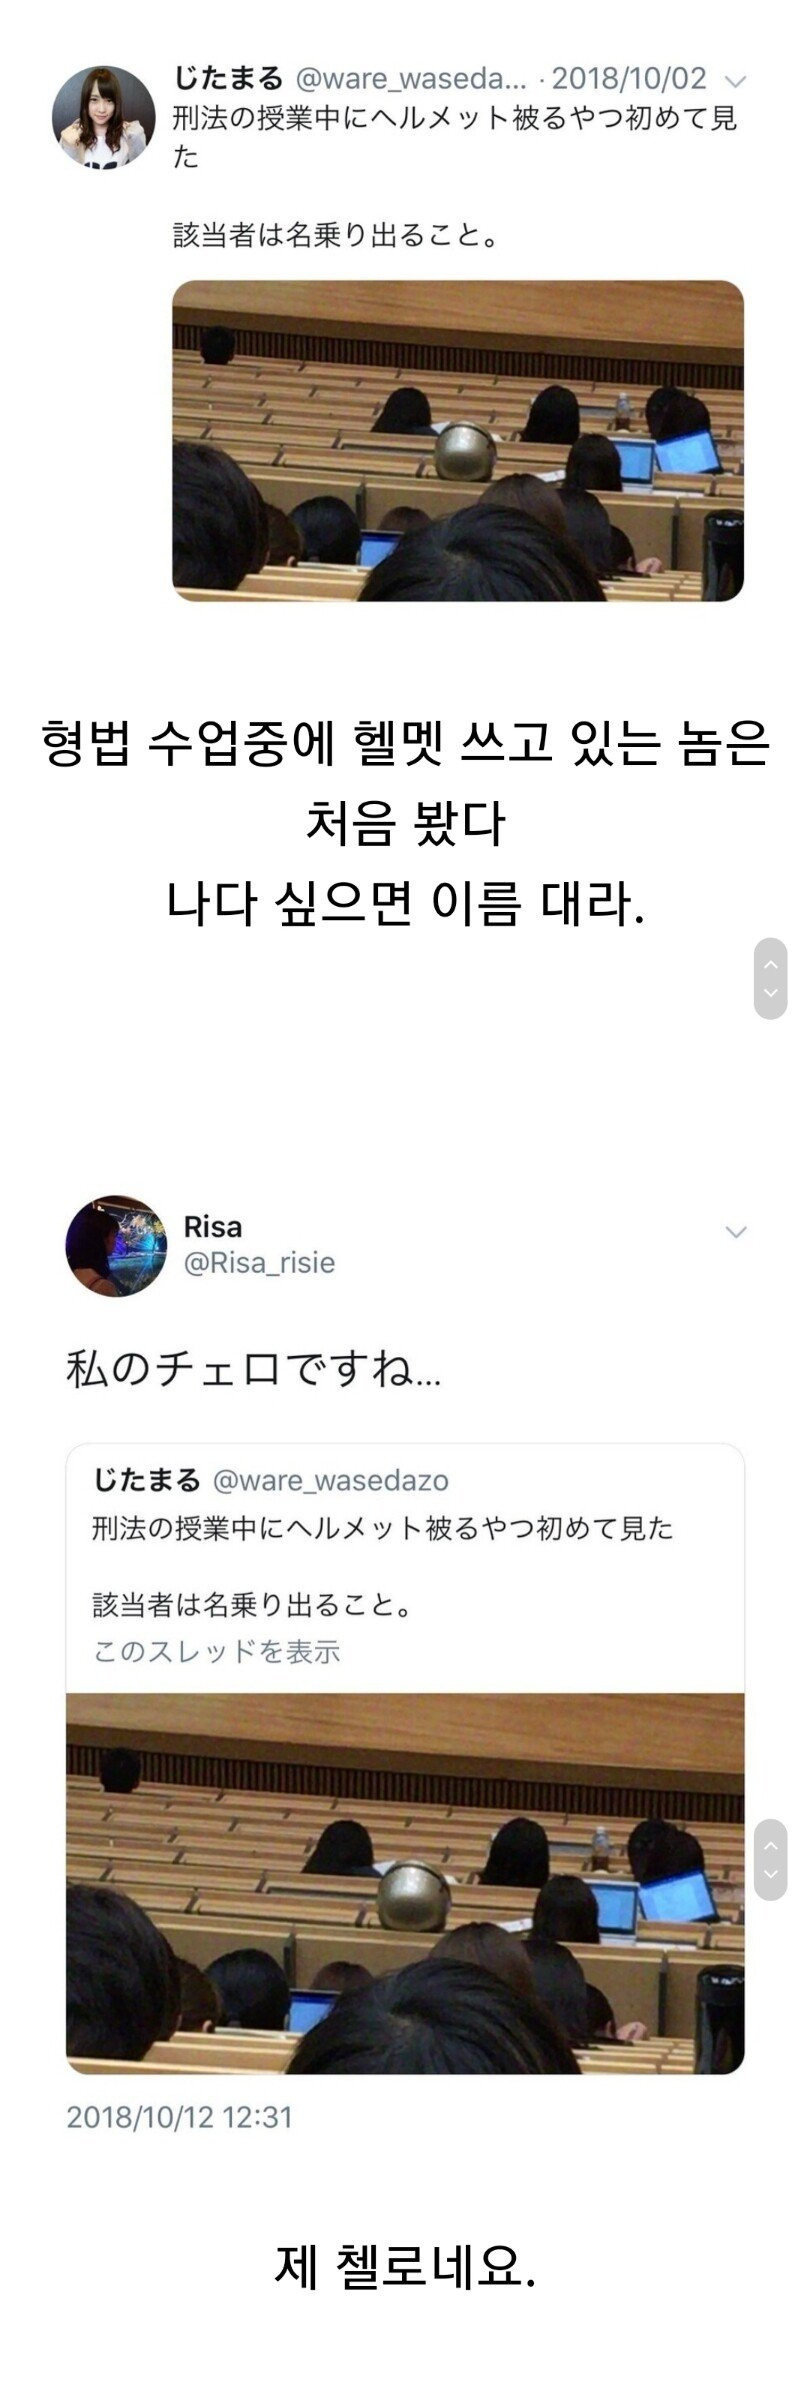Open the lecture hall photo in quoted tweet
The height and width of the screenshot is (2396, 809).
[x=405, y=1882]
